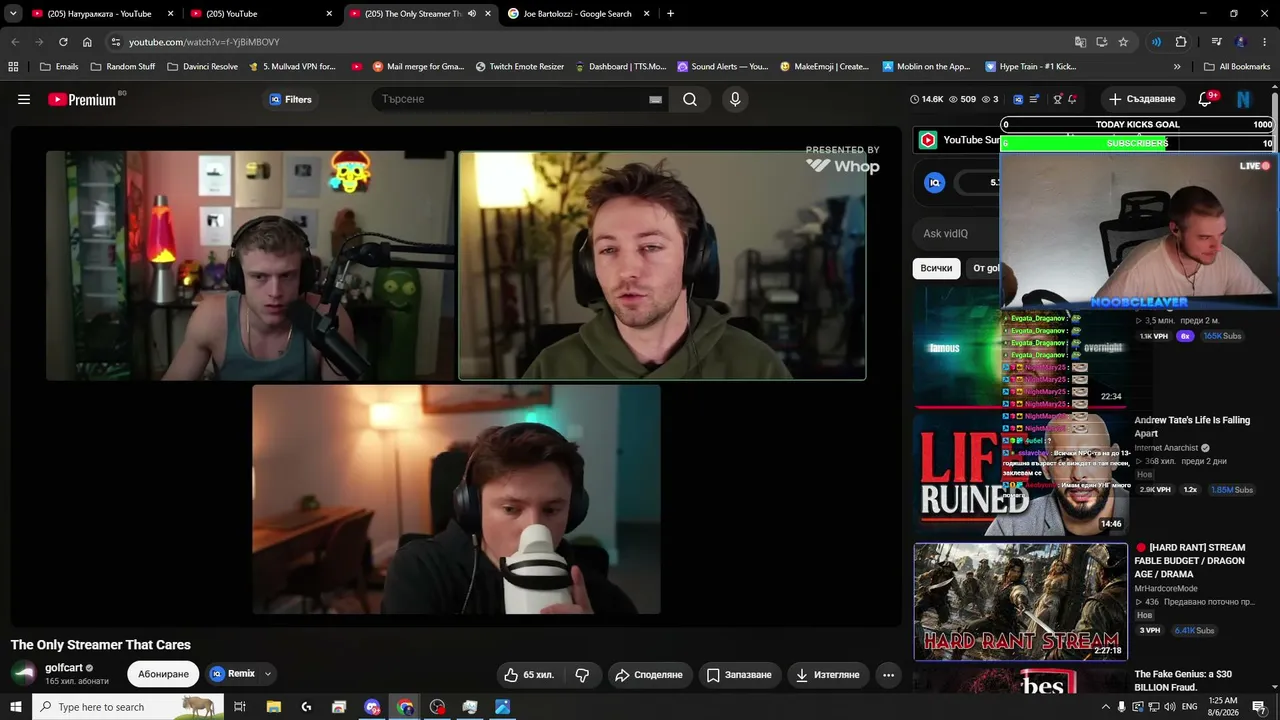The height and width of the screenshot is (720, 1280).
Task: Click the magnifier search button
Action: coord(690,99)
